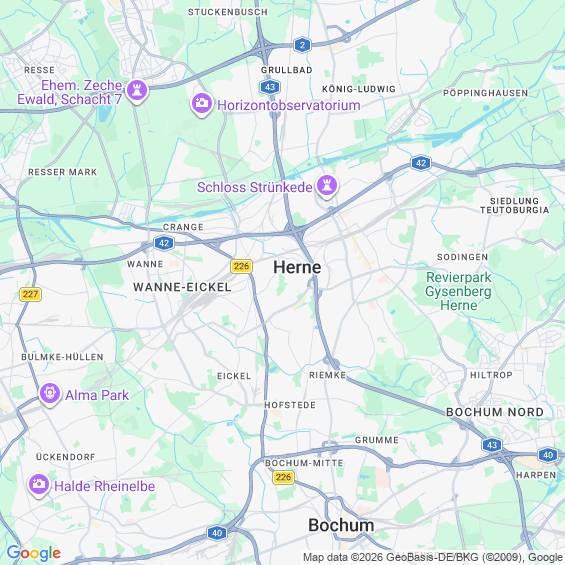Select the Herne city label
This screenshot has height=565, width=565.
tap(297, 267)
